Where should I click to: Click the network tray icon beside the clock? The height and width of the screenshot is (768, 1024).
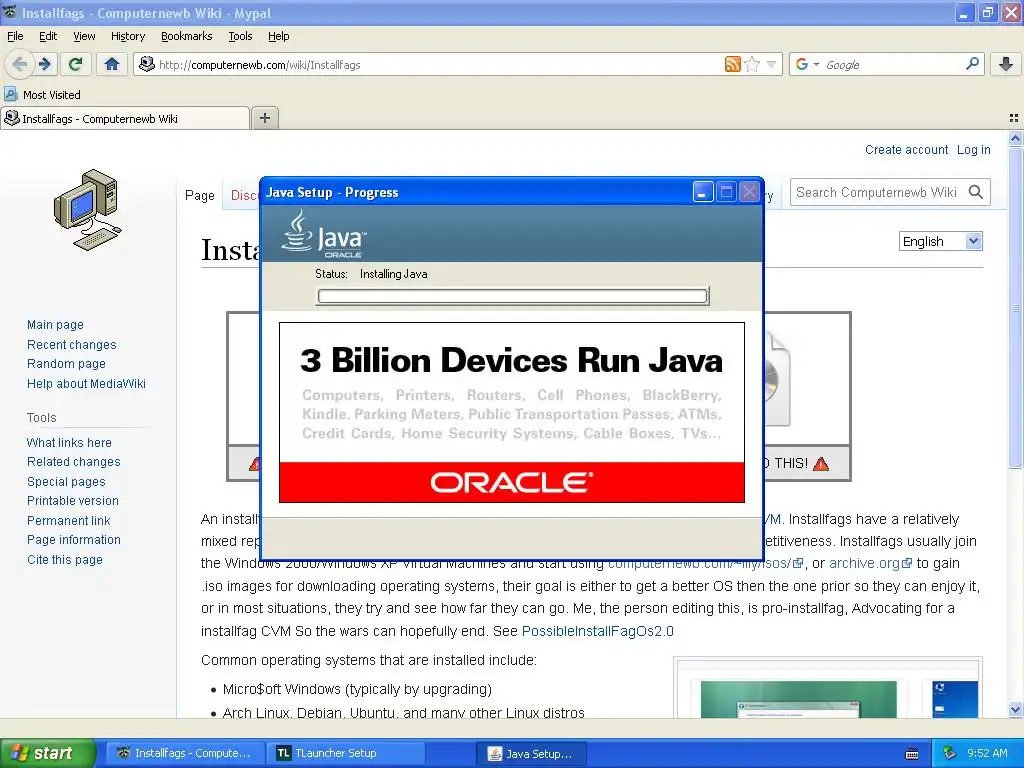[950, 753]
